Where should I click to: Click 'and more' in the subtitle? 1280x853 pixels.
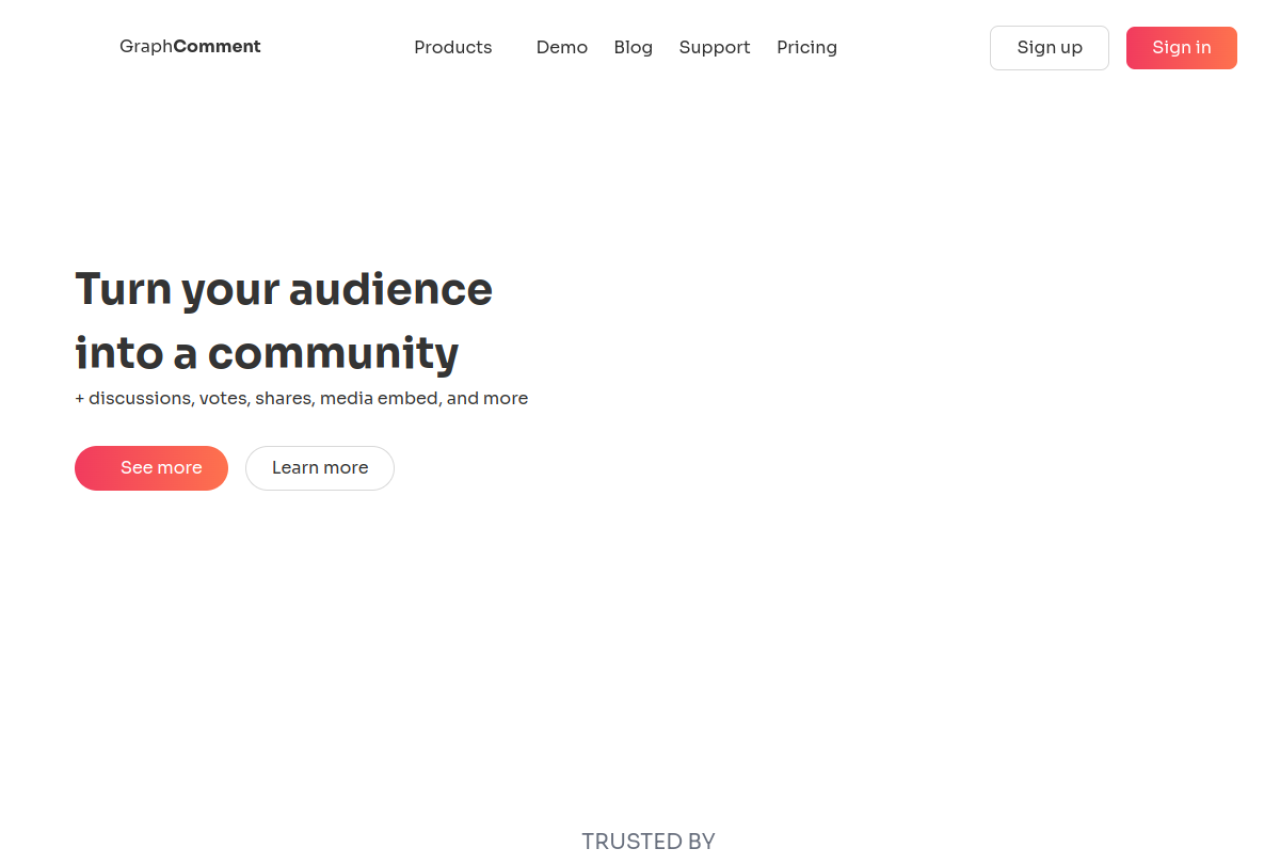pyautogui.click(x=487, y=398)
